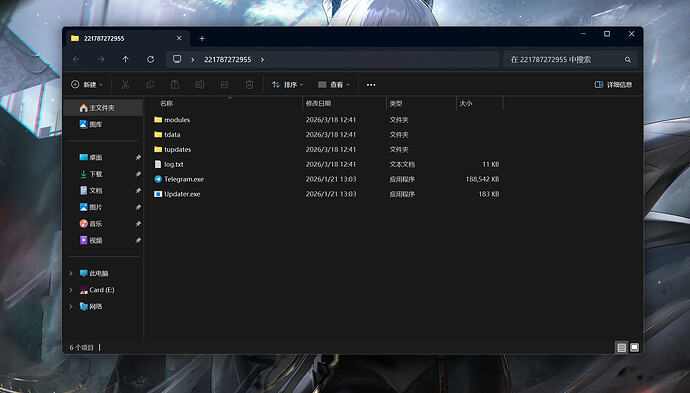690x393 pixels.
Task: Select the Telegram.exe file icon
Action: [x=158, y=179]
